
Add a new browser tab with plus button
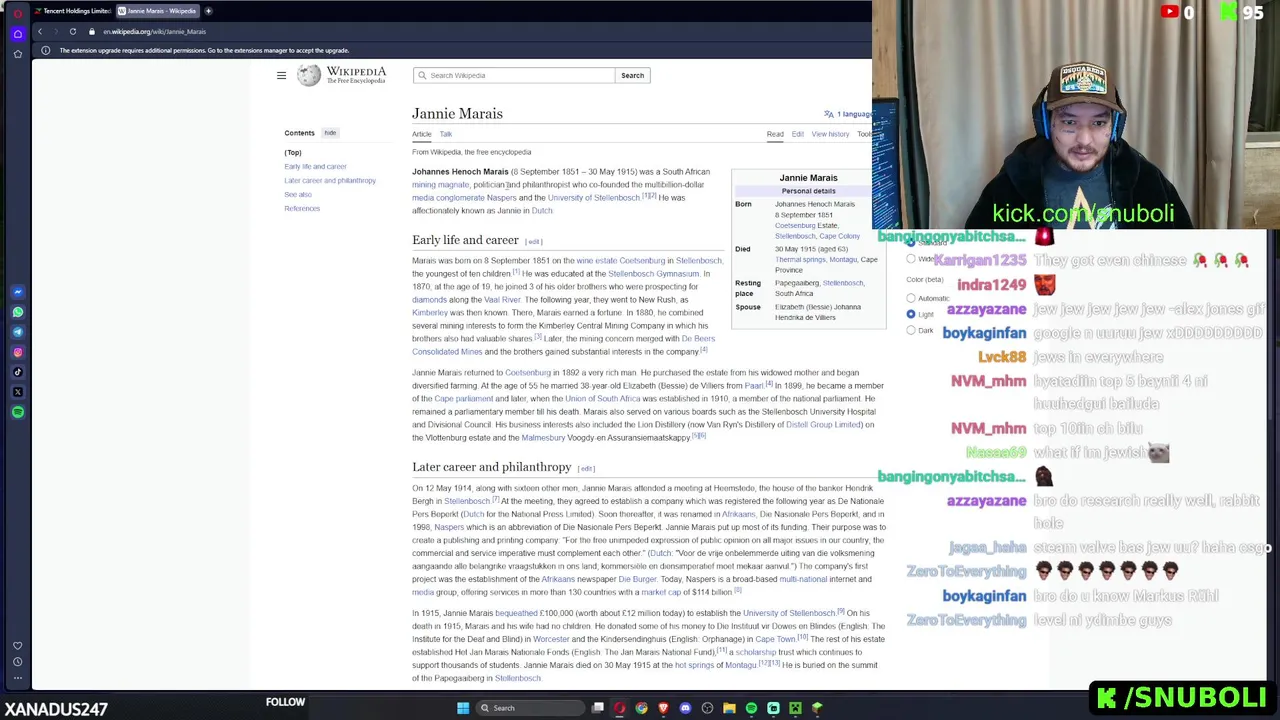208,11
